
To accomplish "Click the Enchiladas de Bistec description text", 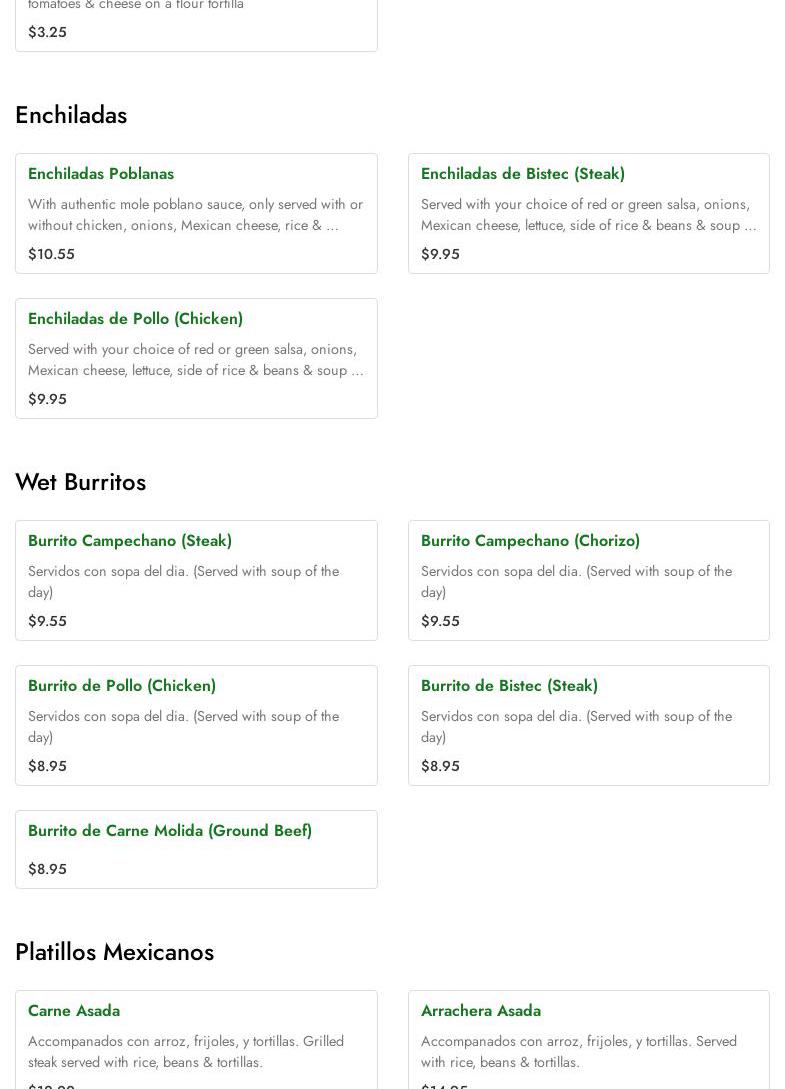I will (x=588, y=215).
